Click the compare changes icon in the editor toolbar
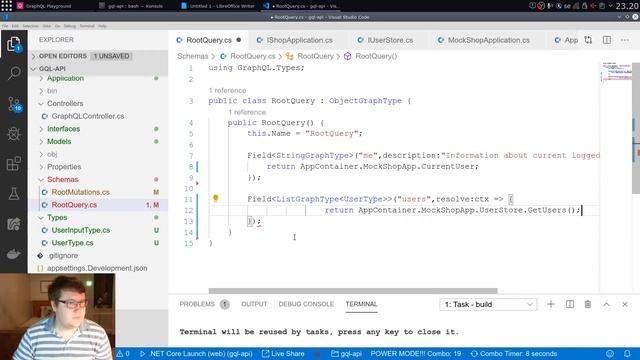This screenshot has height=360, width=640. [x=588, y=40]
